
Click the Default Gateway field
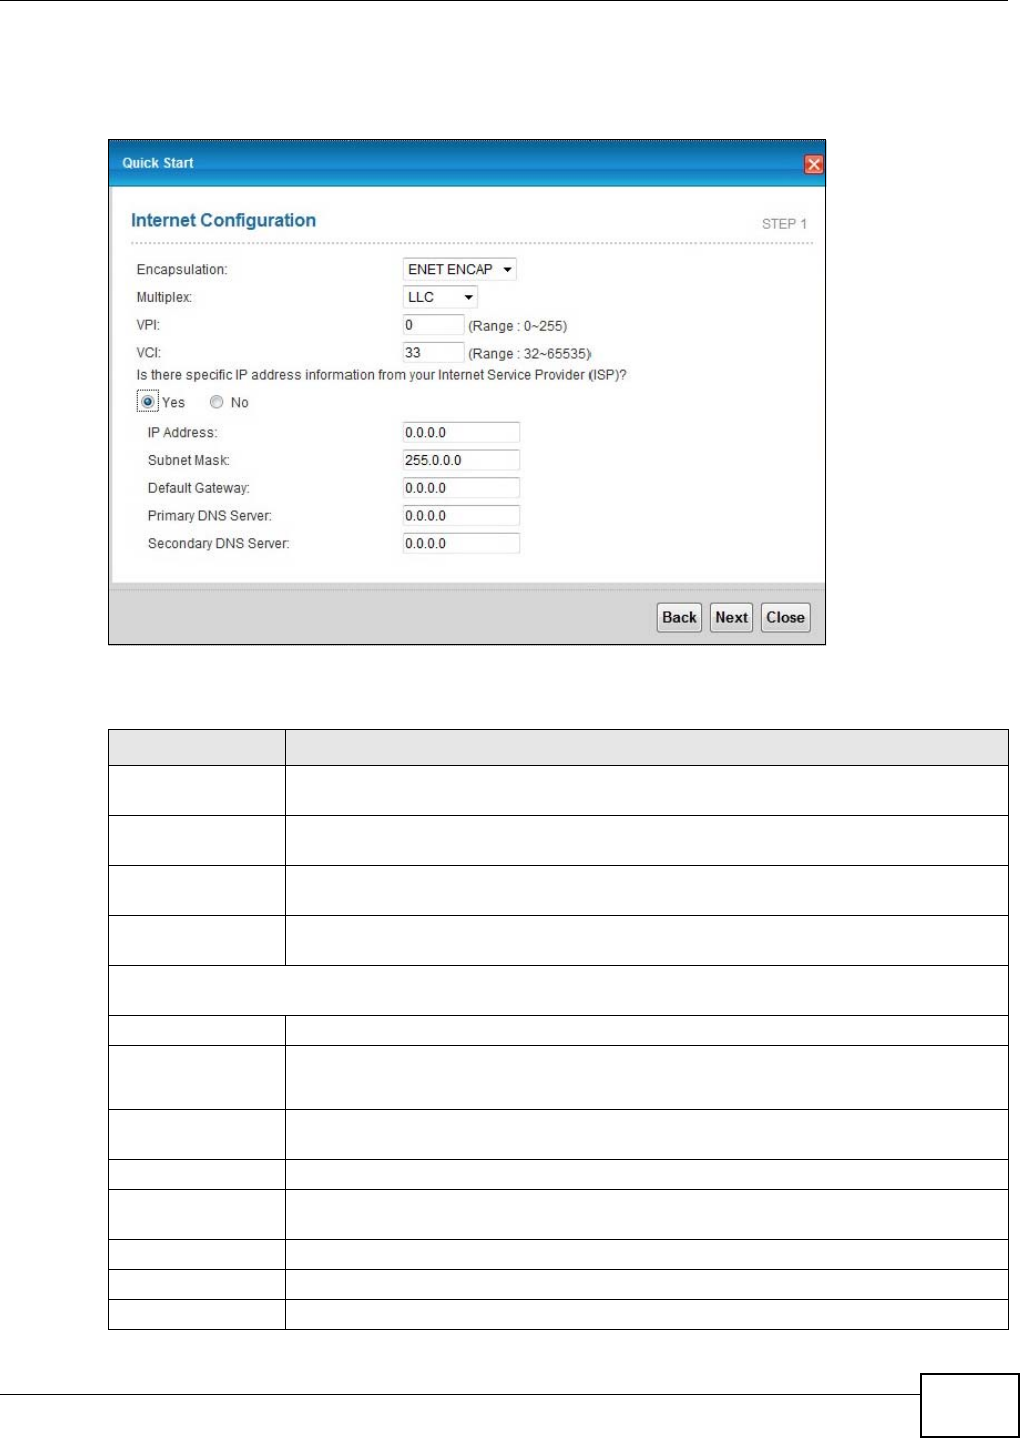(x=461, y=488)
